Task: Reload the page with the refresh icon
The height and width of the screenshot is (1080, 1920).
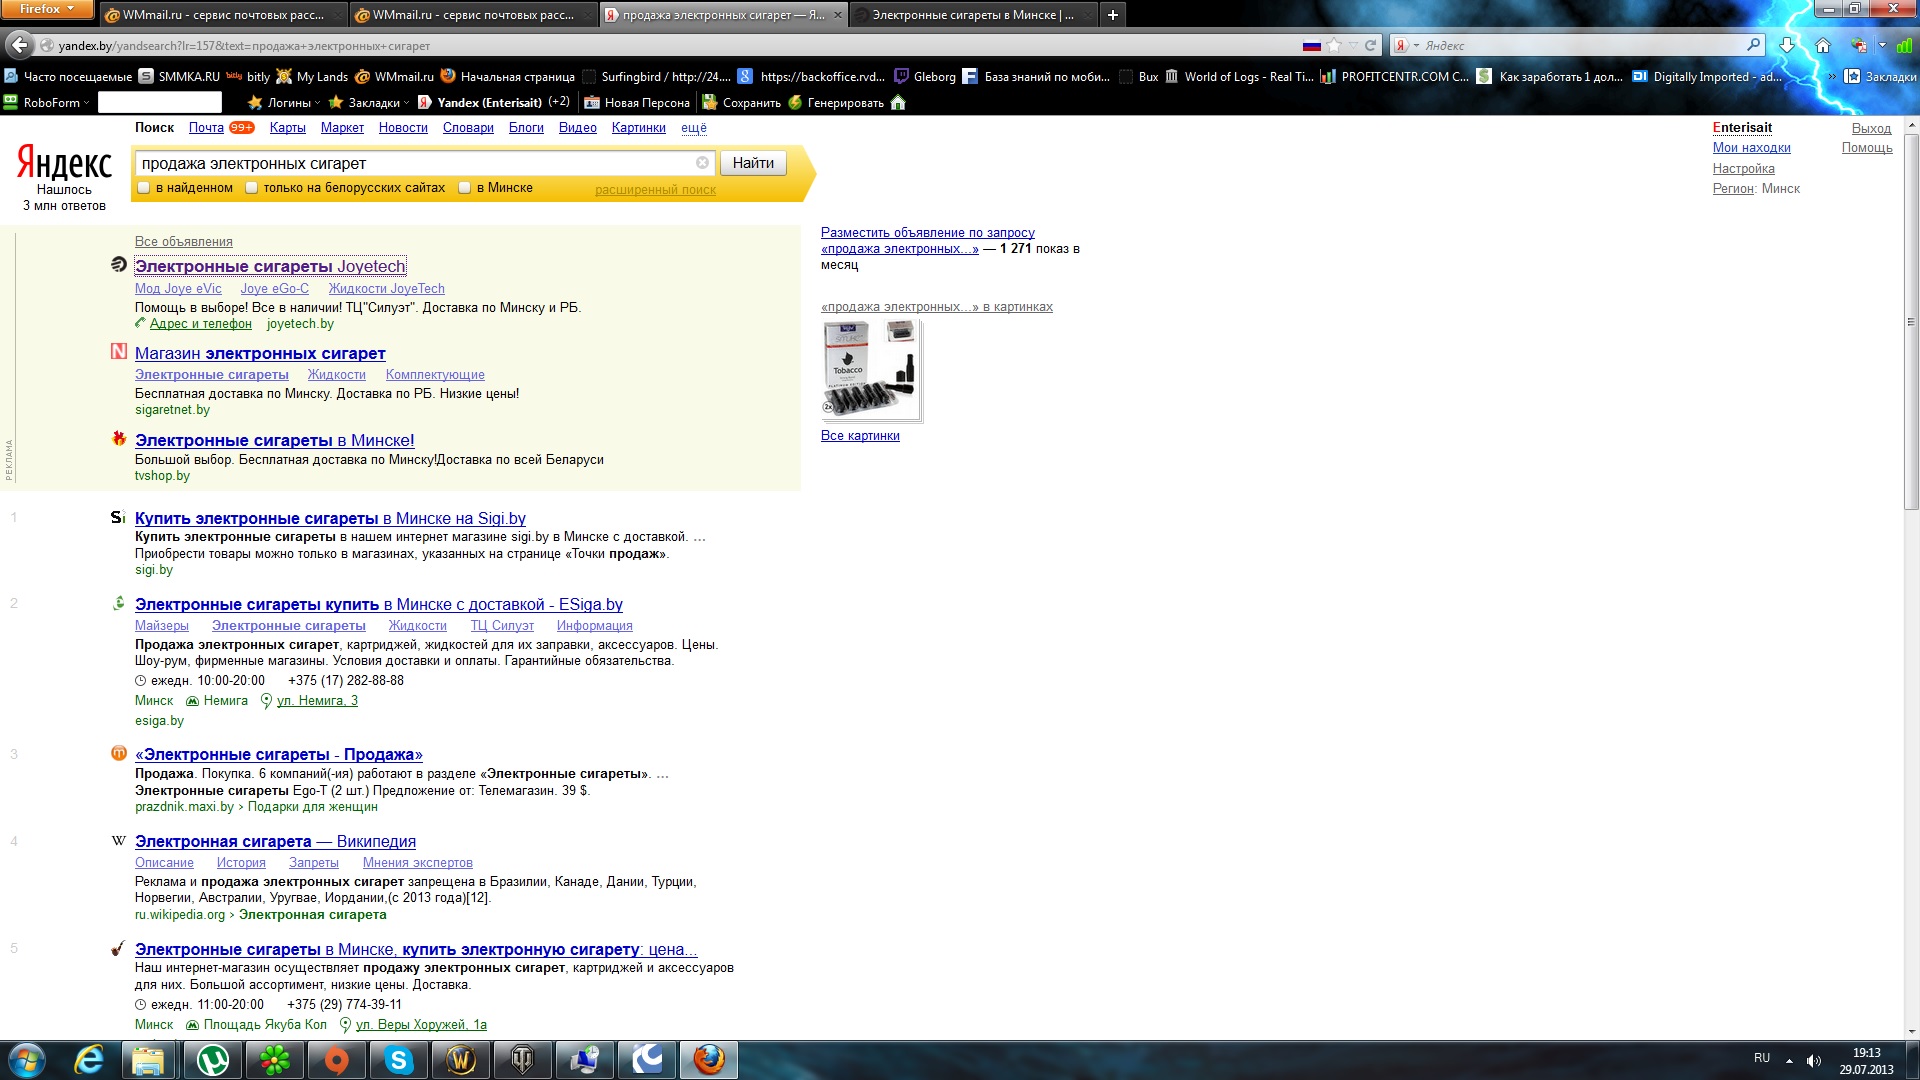Action: click(1370, 45)
